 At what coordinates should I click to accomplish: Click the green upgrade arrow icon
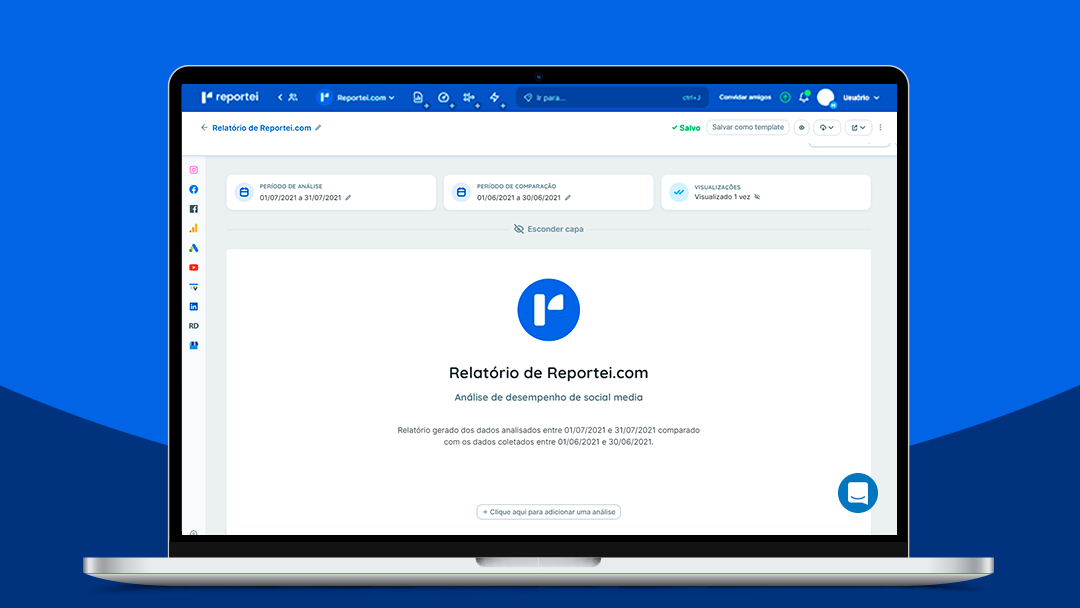(785, 98)
